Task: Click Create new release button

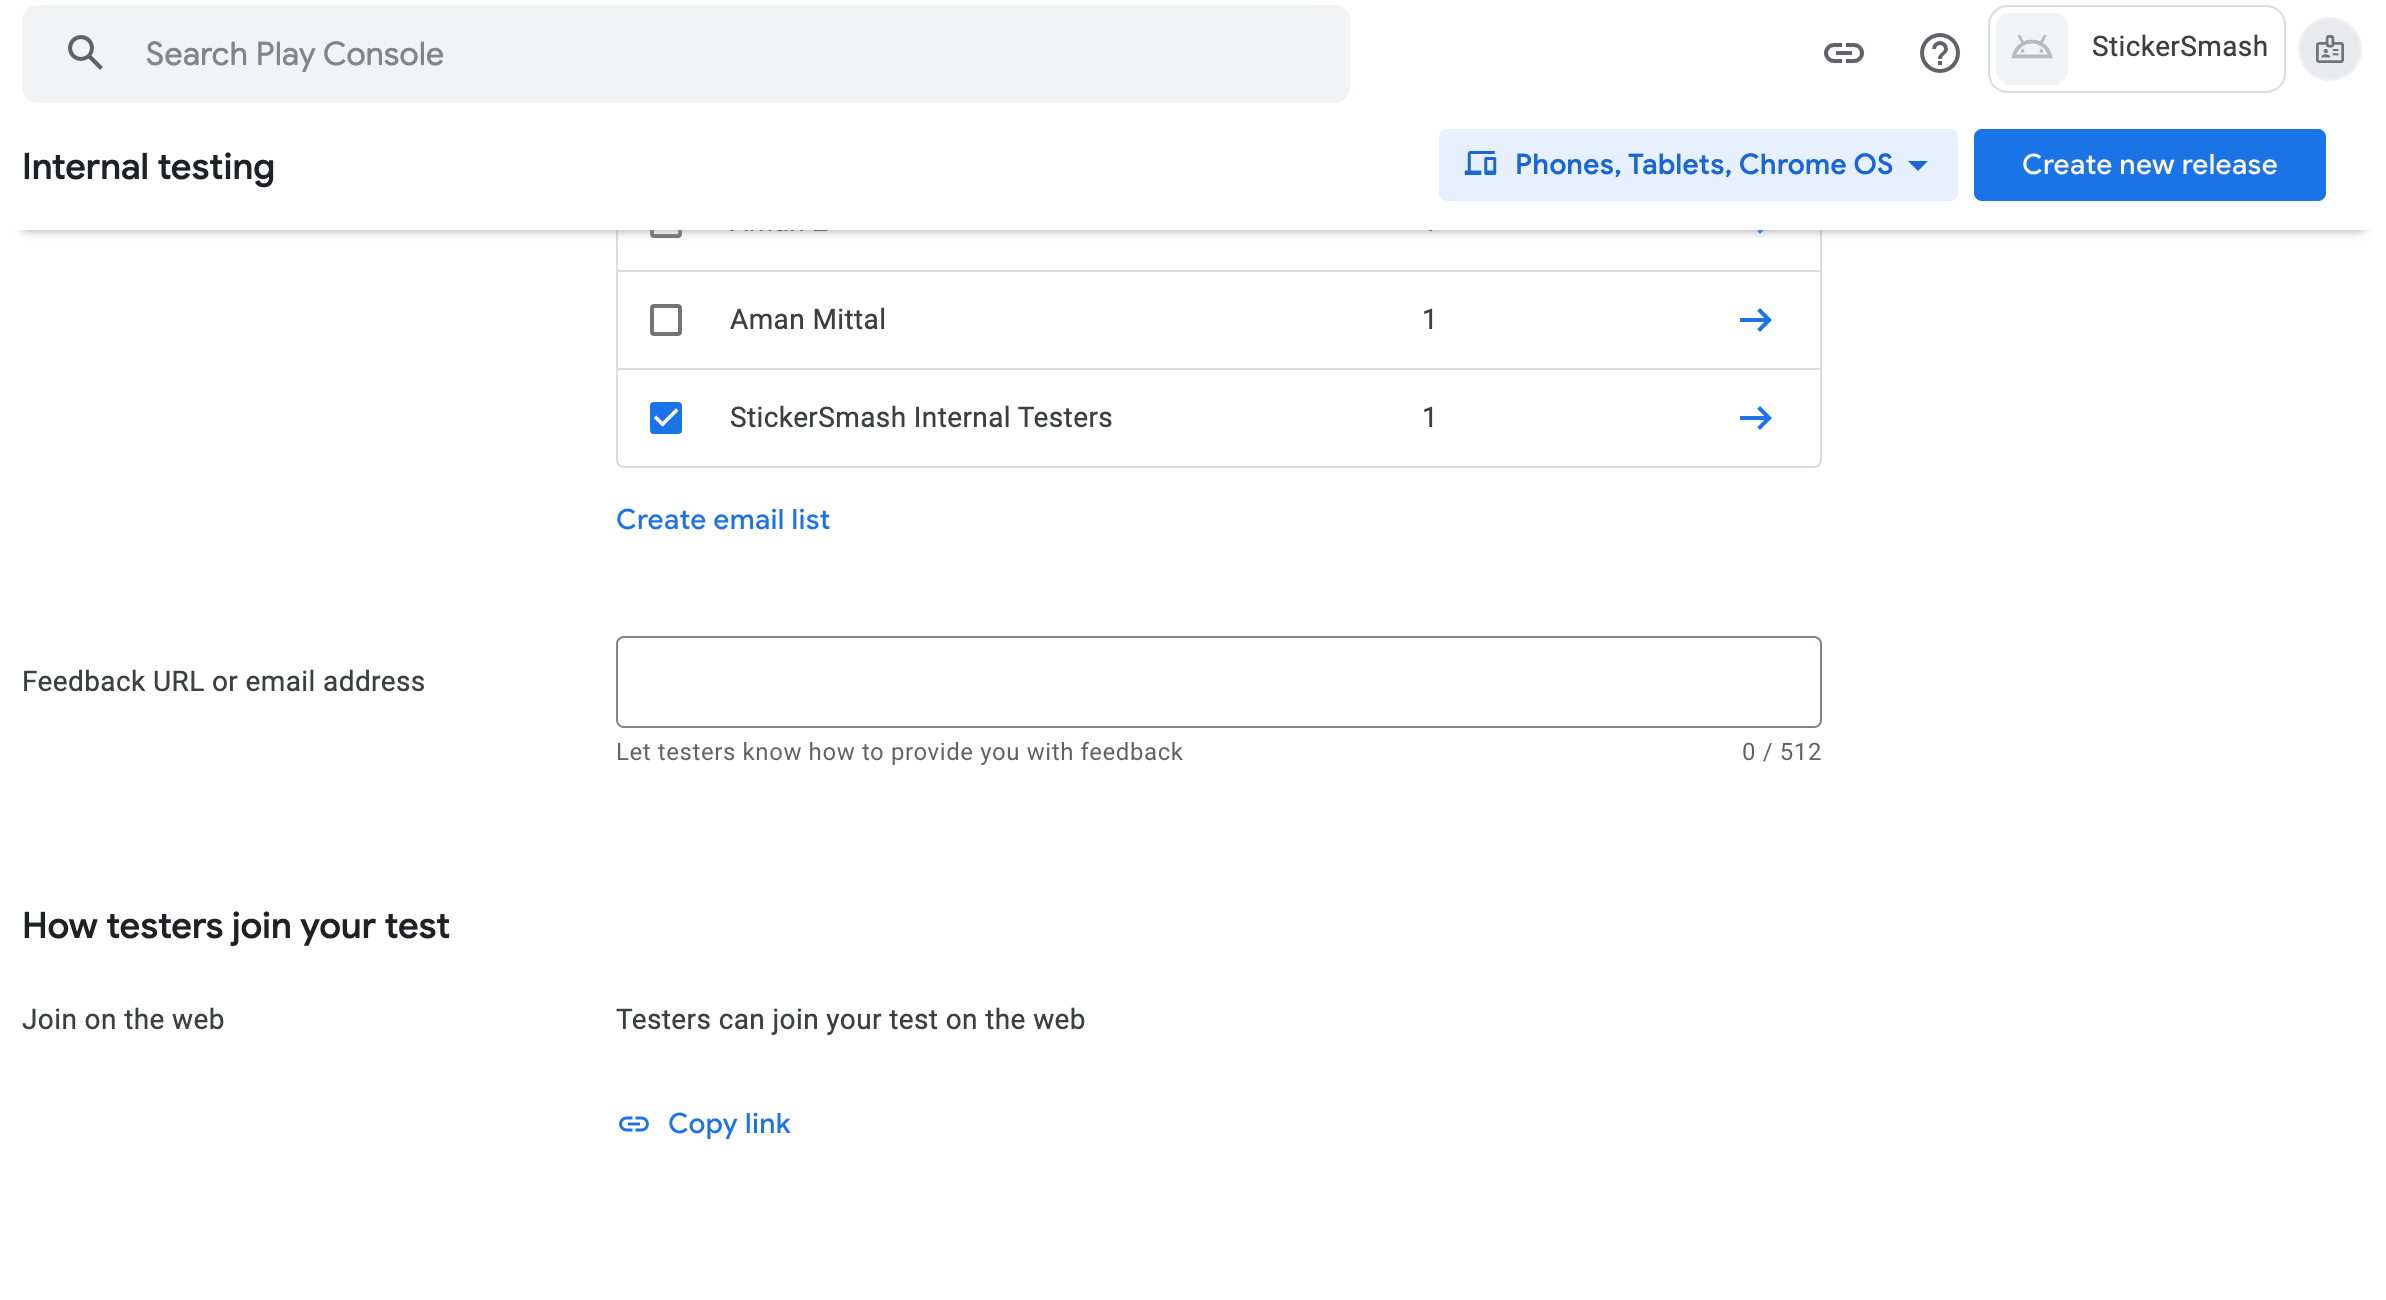Action: (x=2149, y=165)
